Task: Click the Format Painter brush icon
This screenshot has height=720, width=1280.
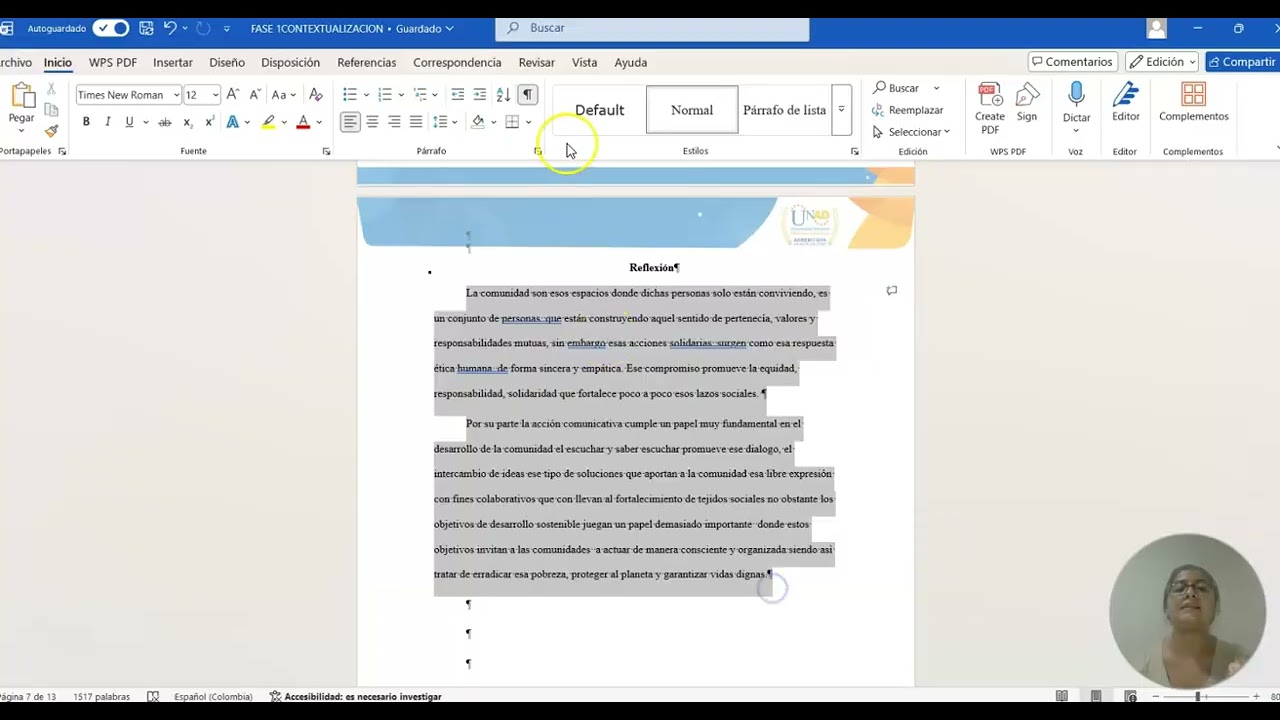Action: [x=51, y=131]
